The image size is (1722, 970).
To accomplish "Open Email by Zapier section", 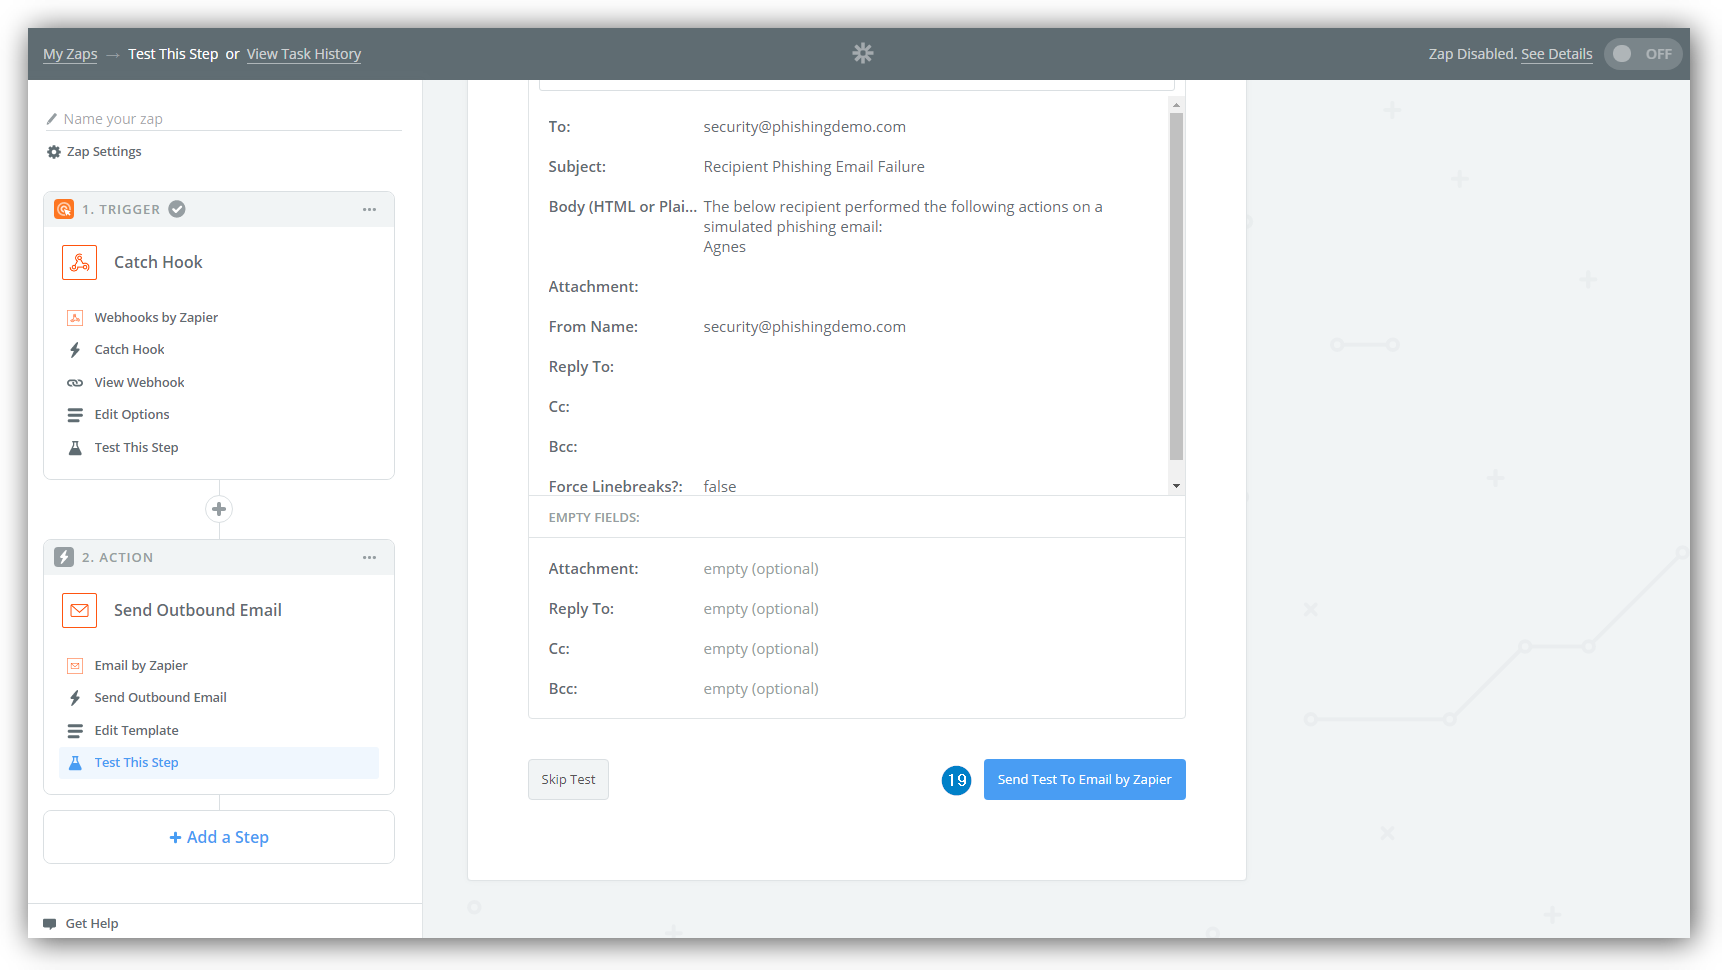I will [141, 666].
